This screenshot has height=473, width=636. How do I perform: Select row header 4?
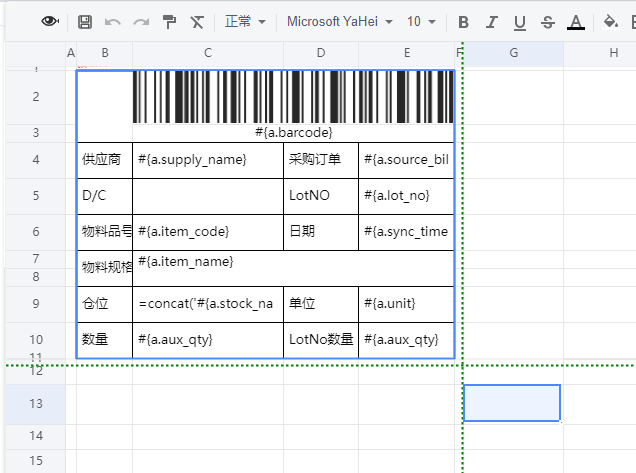[x=36, y=160]
